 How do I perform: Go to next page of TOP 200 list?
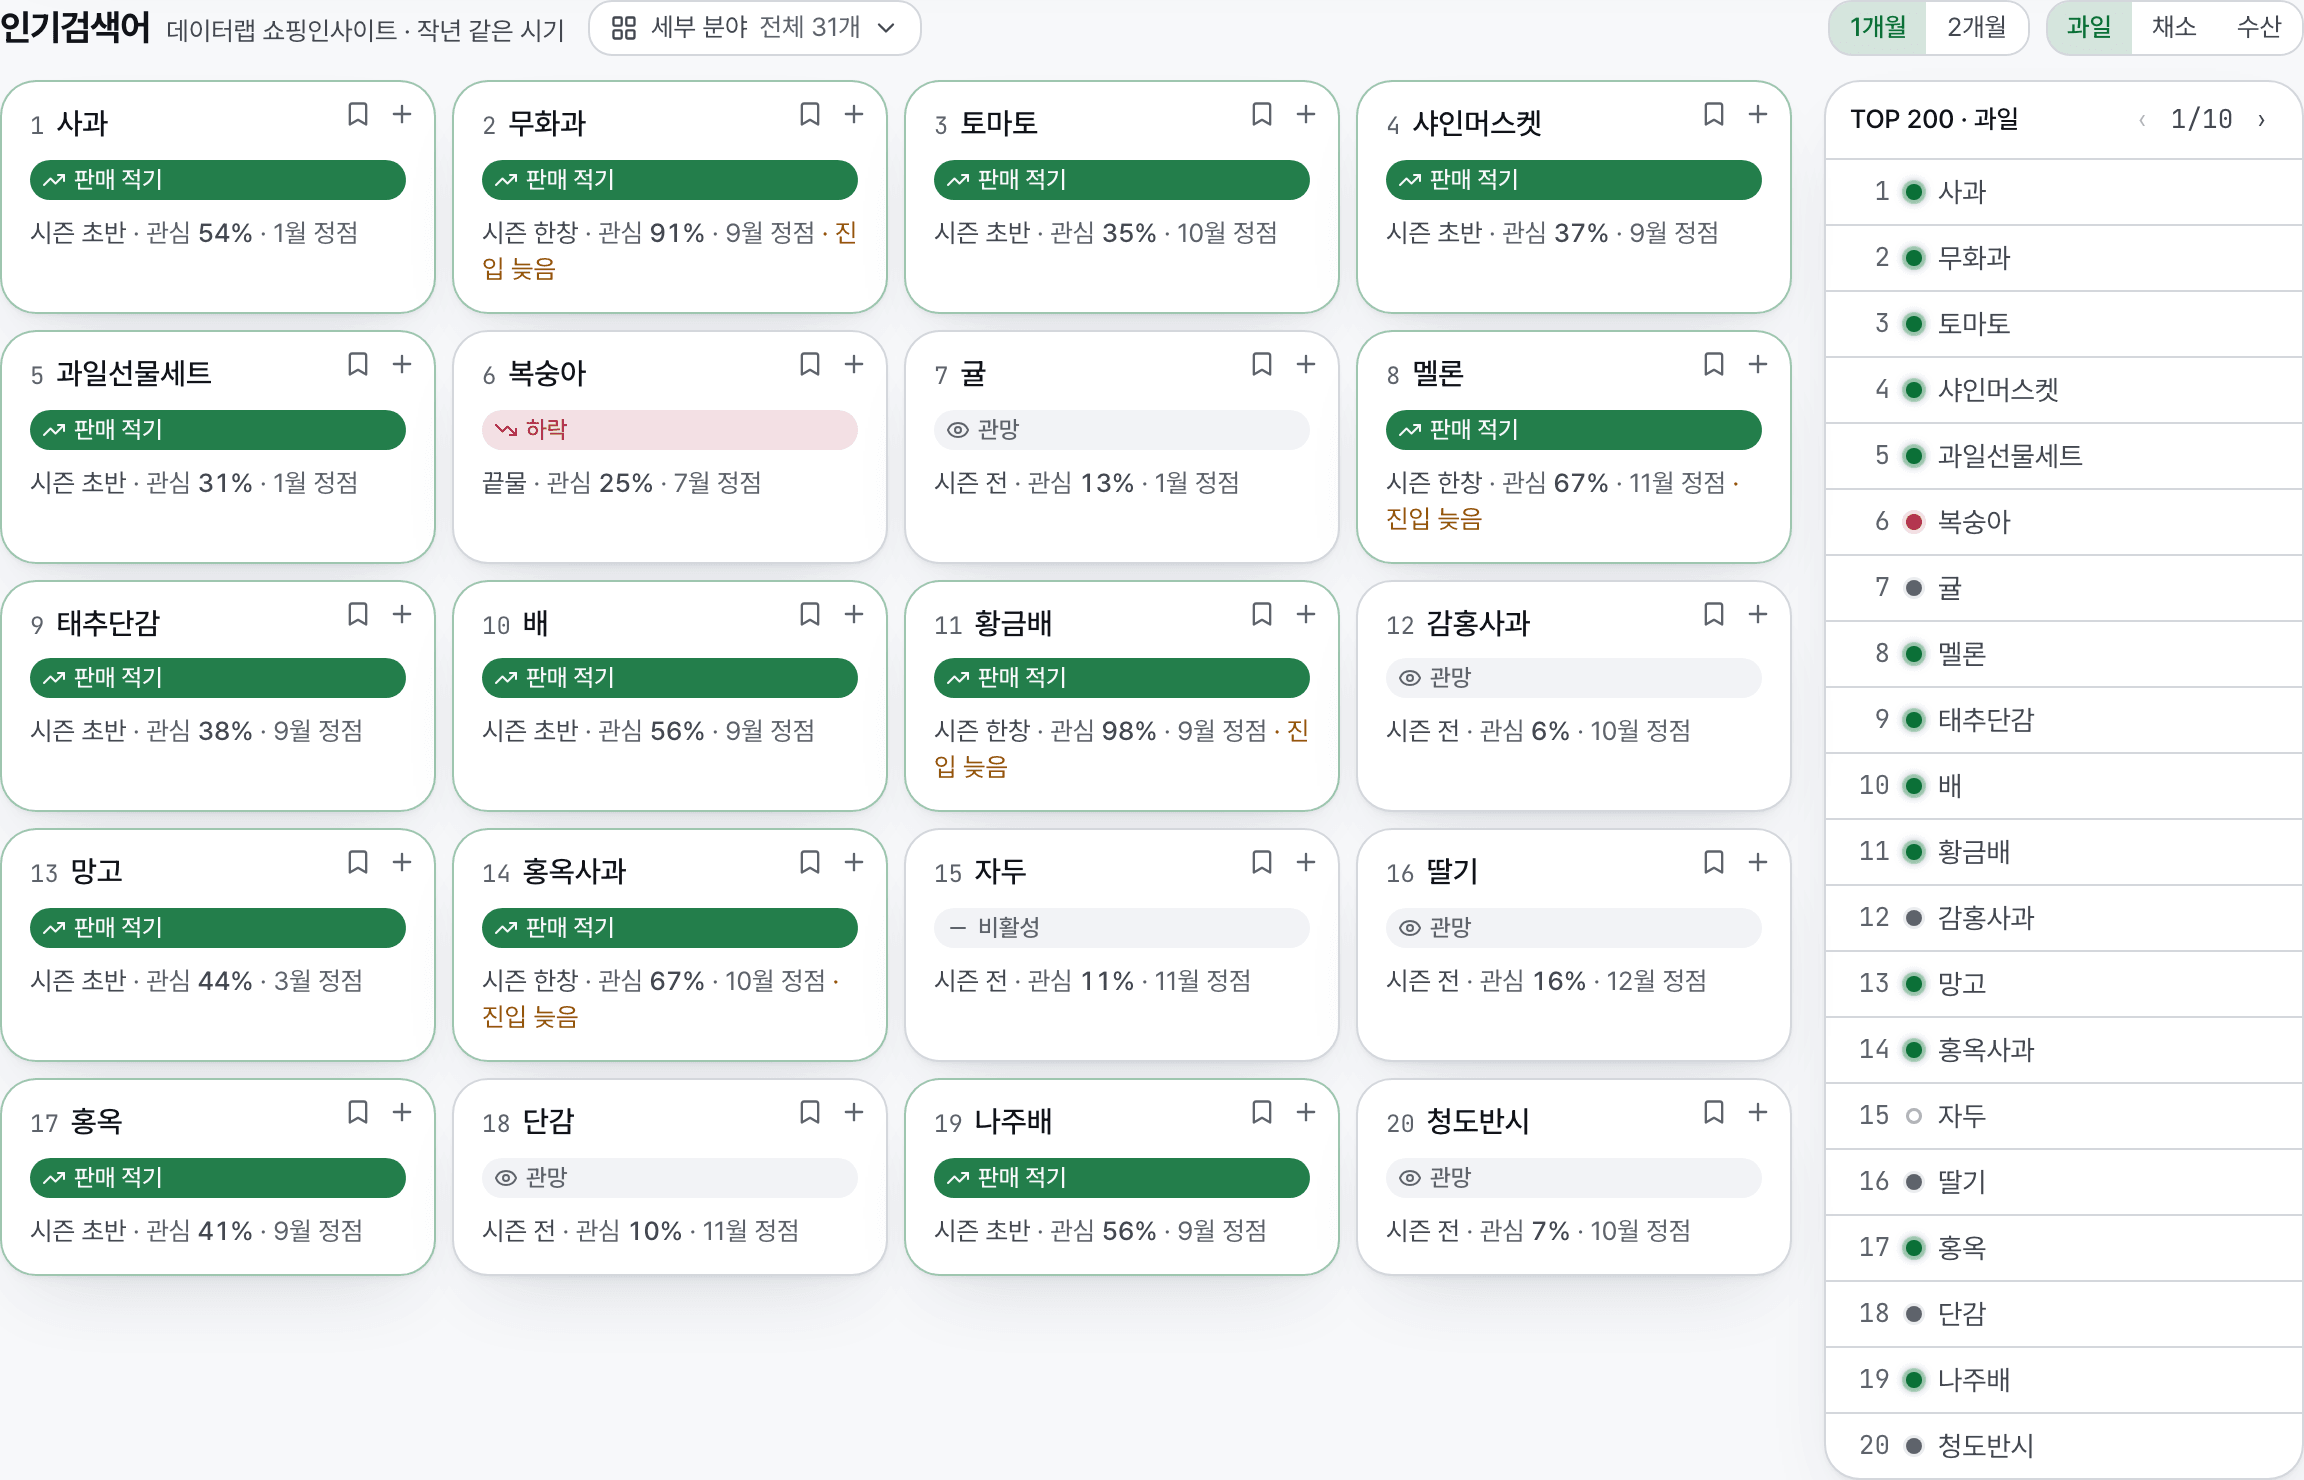2262,120
